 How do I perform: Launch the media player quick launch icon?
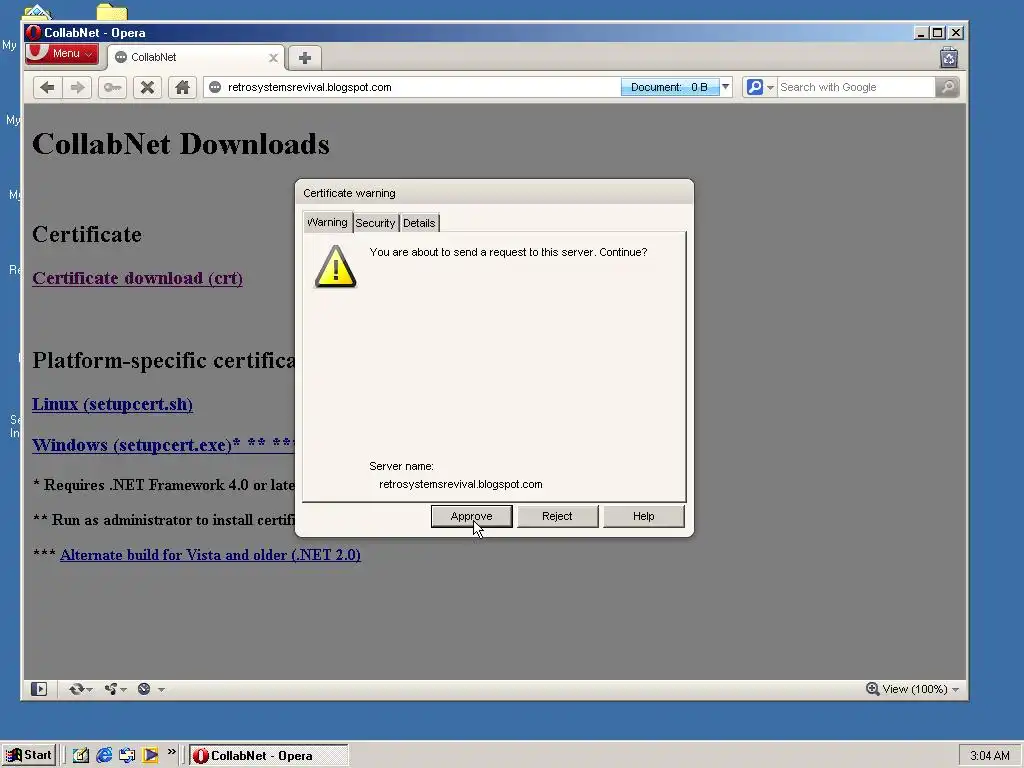150,756
